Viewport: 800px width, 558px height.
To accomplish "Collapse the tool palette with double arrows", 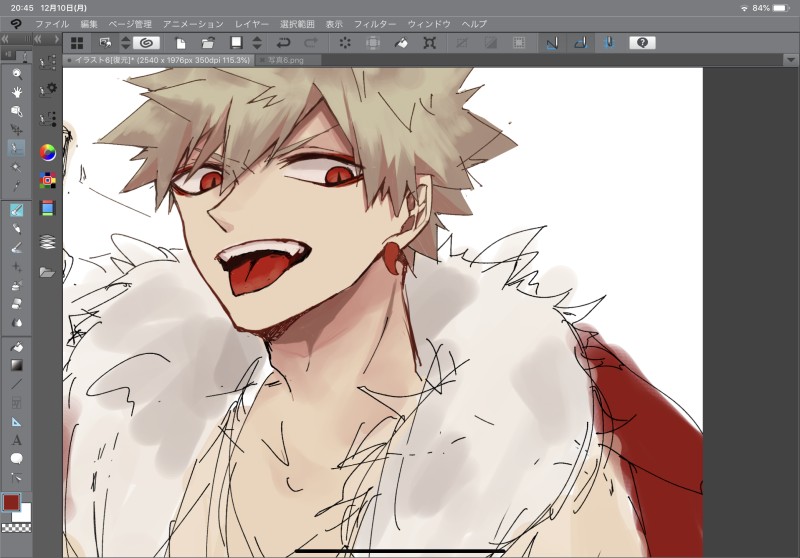I will [5, 39].
